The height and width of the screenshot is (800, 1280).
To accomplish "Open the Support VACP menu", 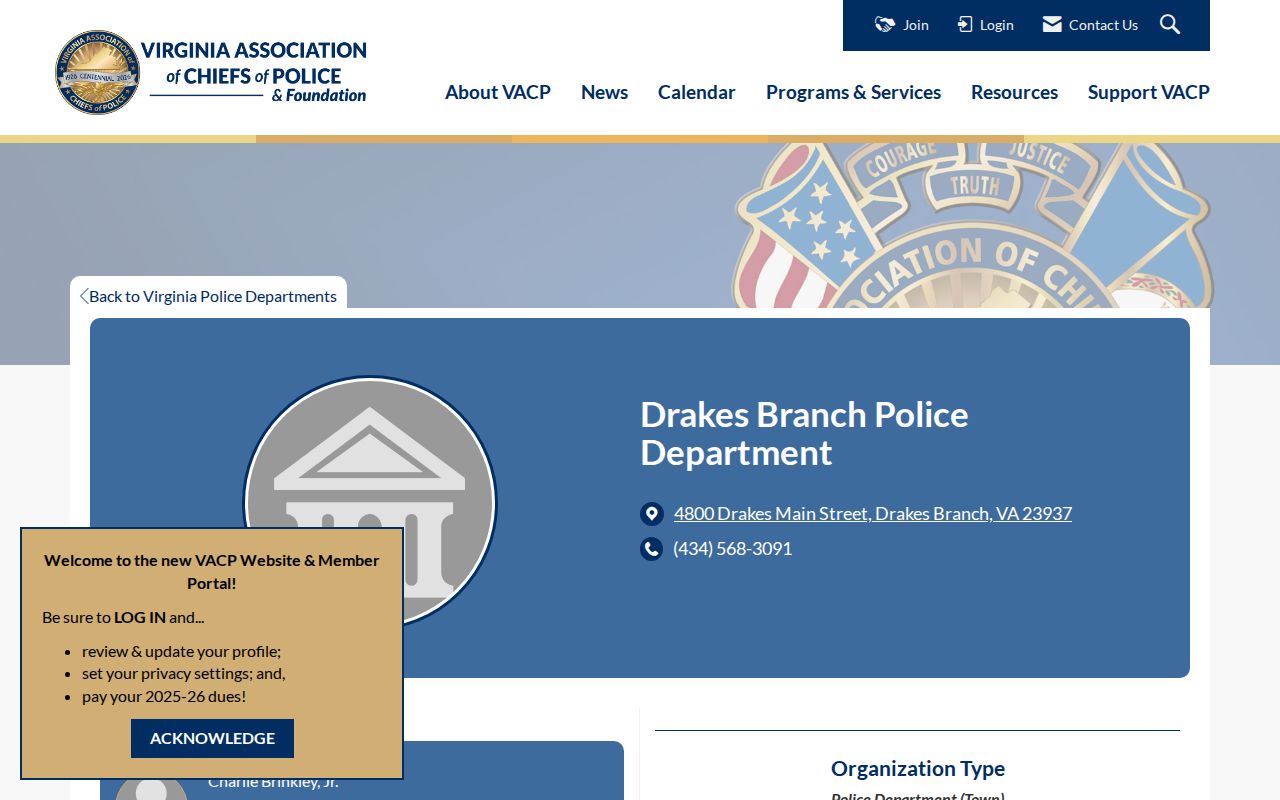I will (1149, 92).
